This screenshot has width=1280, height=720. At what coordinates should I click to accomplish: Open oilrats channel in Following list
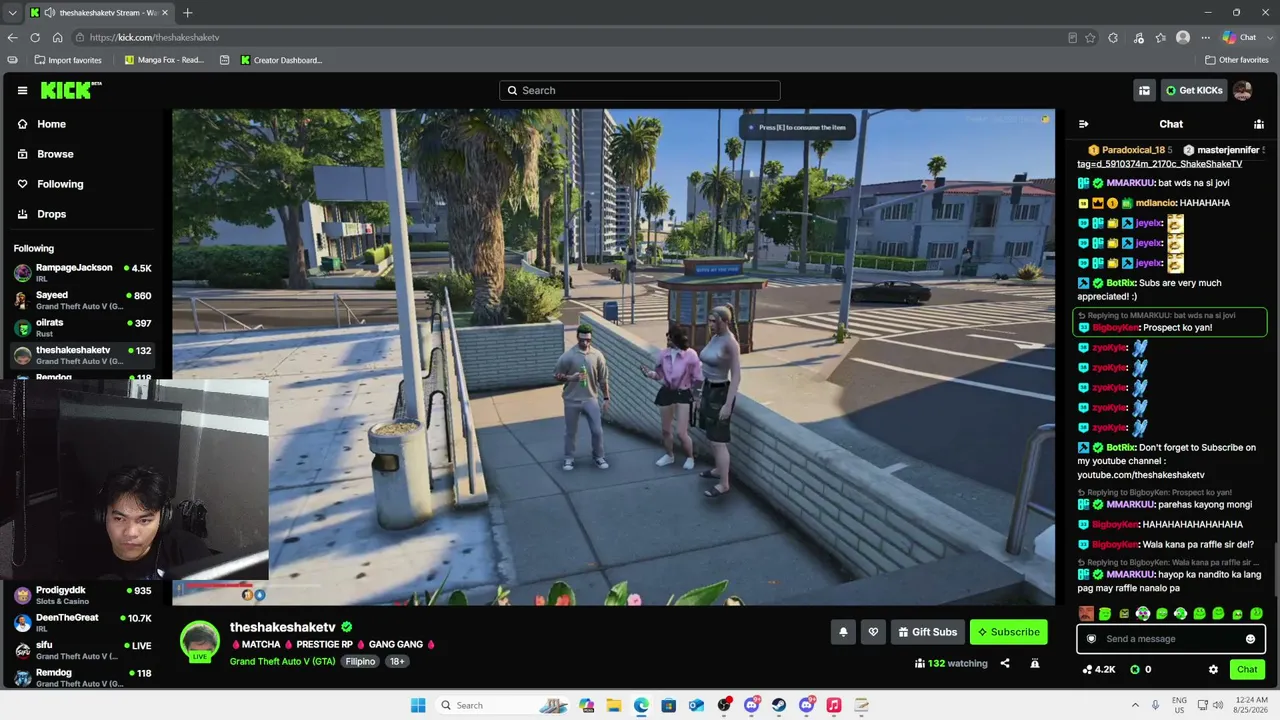pyautogui.click(x=83, y=327)
